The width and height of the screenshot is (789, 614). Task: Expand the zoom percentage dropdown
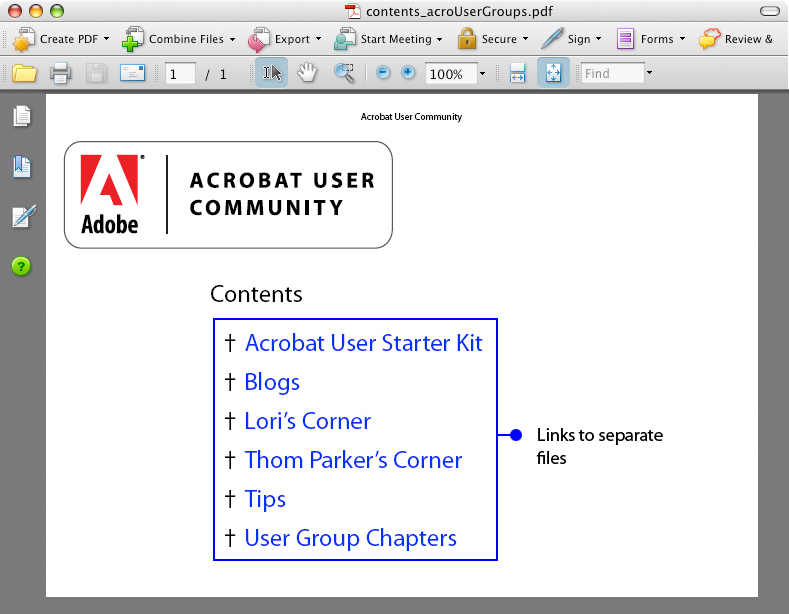tap(482, 73)
